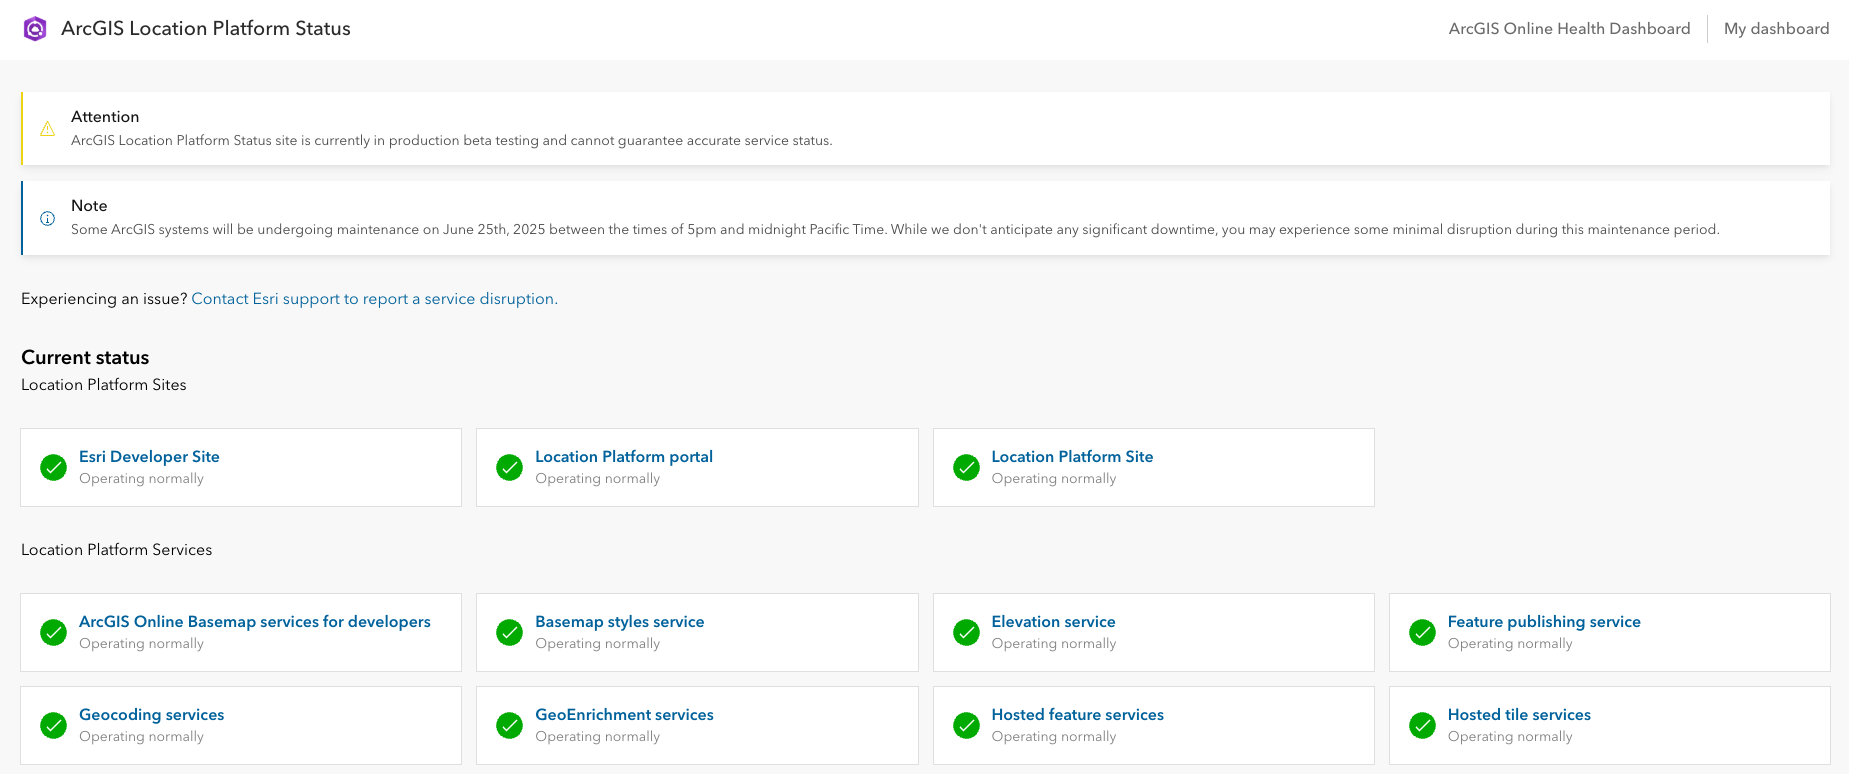The height and width of the screenshot is (774, 1849).
Task: View Hosted feature services details
Action: 1077,715
